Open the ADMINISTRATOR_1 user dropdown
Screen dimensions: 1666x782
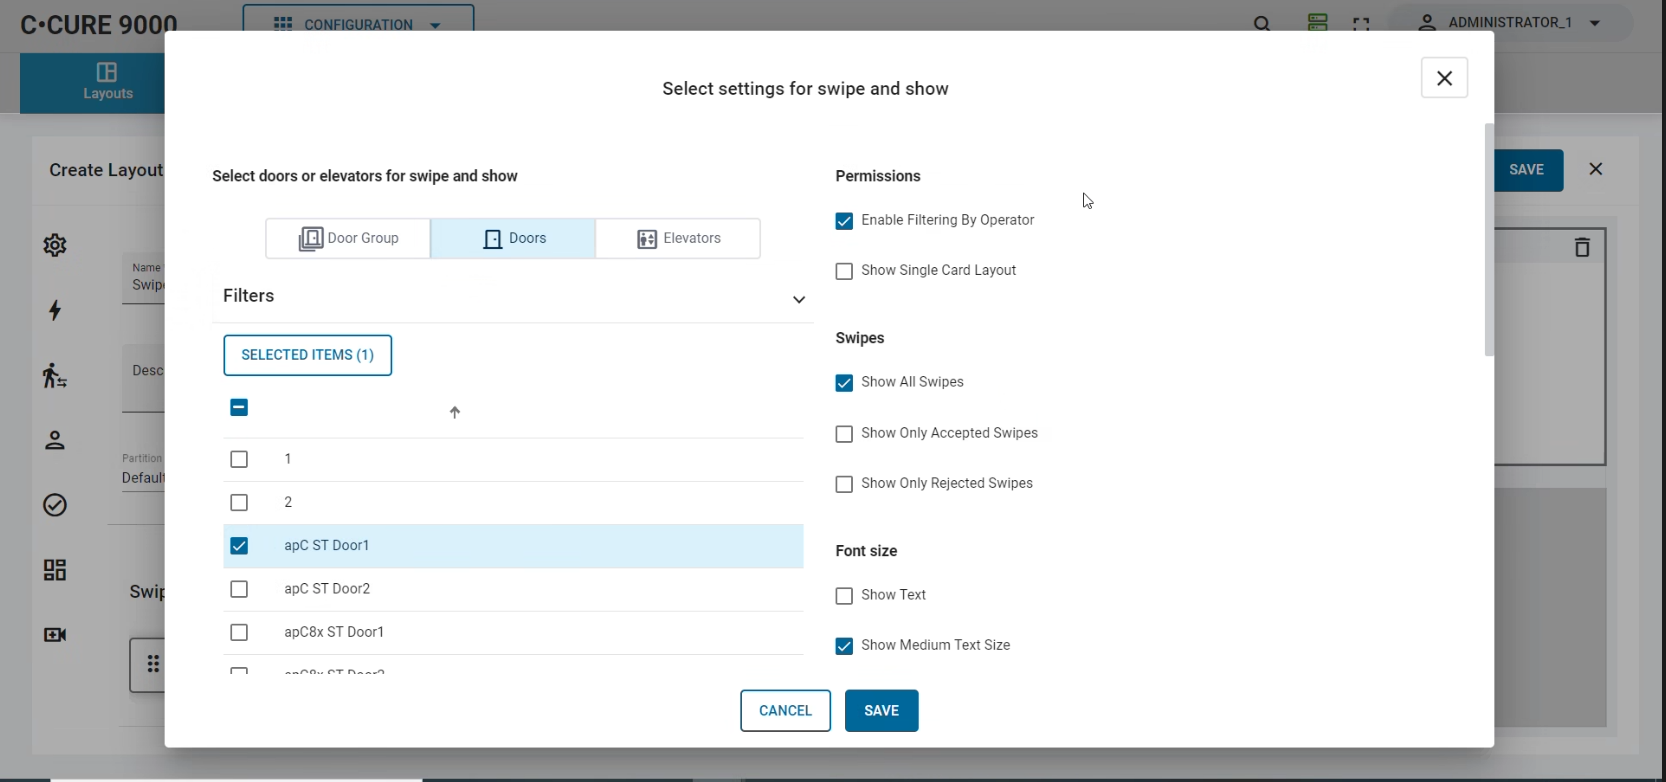[x=1514, y=23]
